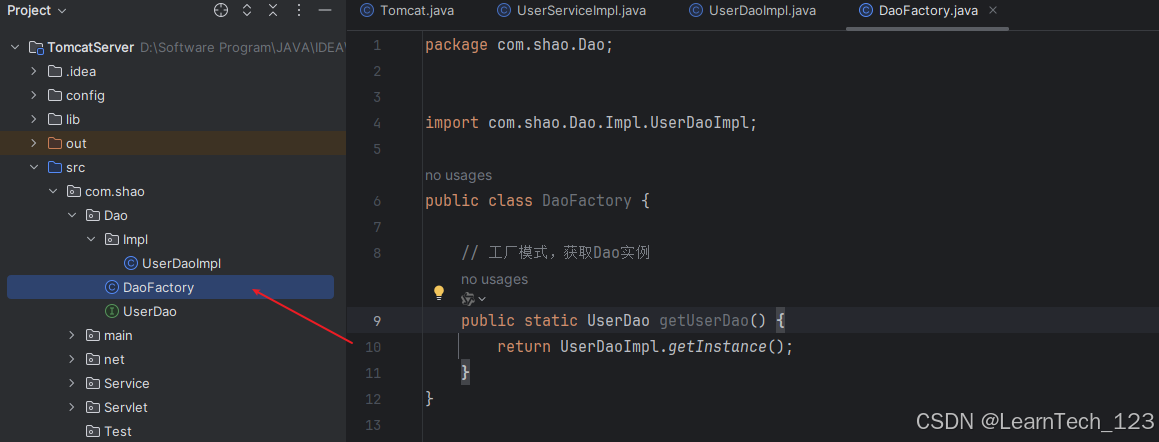Click the DaoFactory class icon in tree
The height and width of the screenshot is (442, 1159).
coord(112,288)
